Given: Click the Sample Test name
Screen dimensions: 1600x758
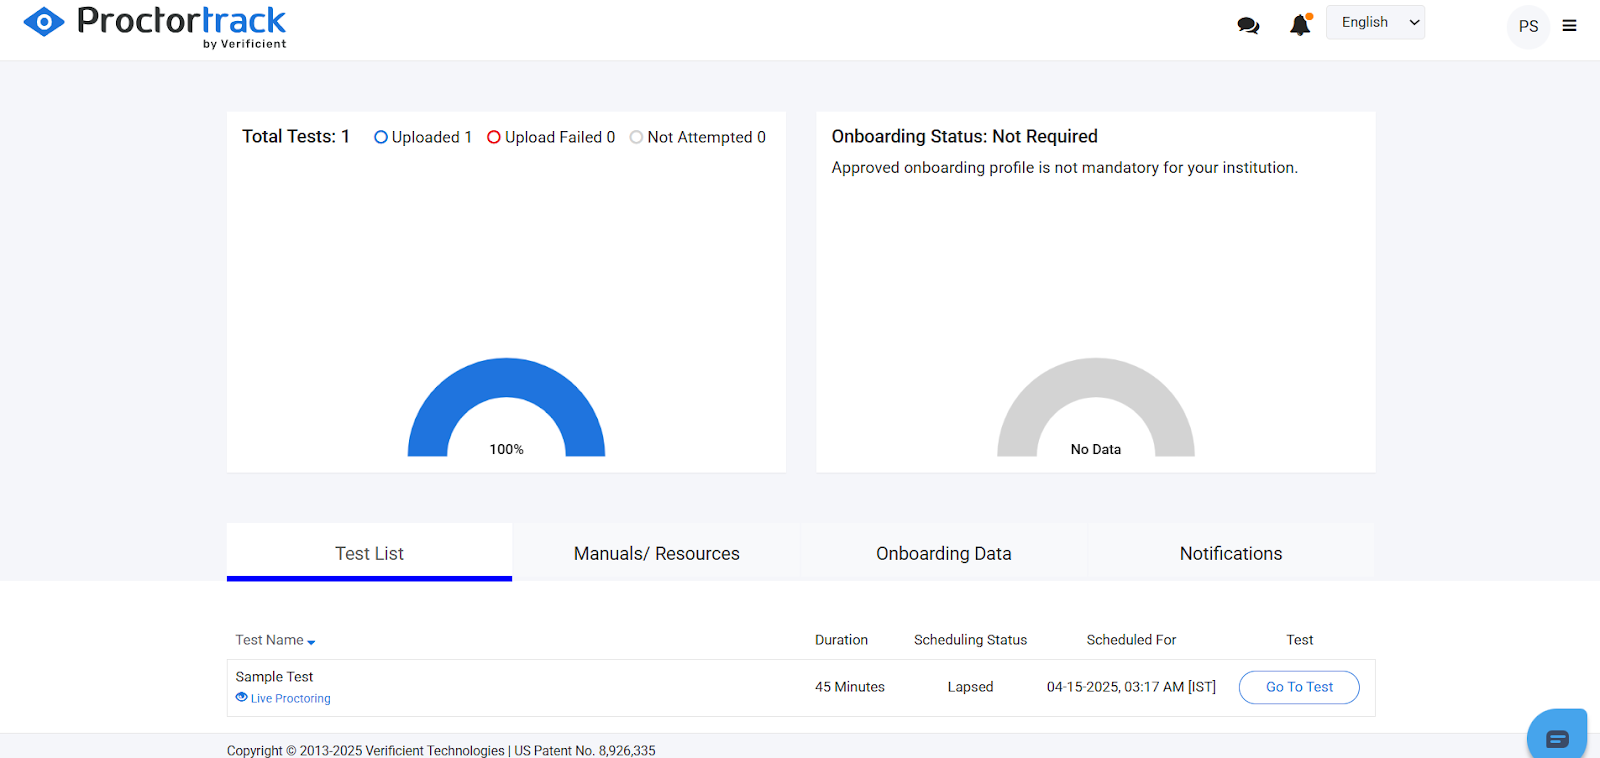Looking at the screenshot, I should pos(274,677).
